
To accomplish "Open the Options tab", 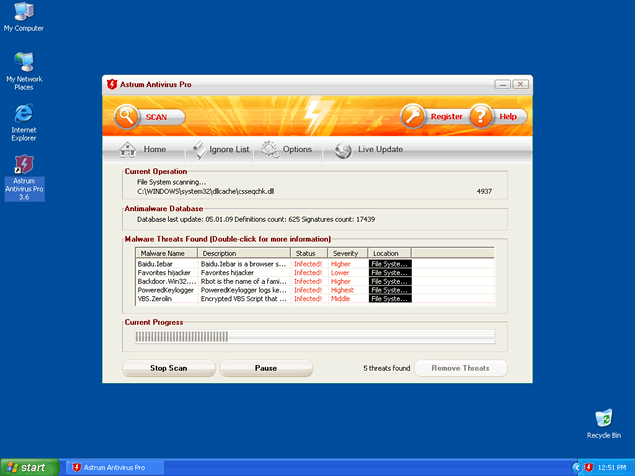I will [286, 149].
